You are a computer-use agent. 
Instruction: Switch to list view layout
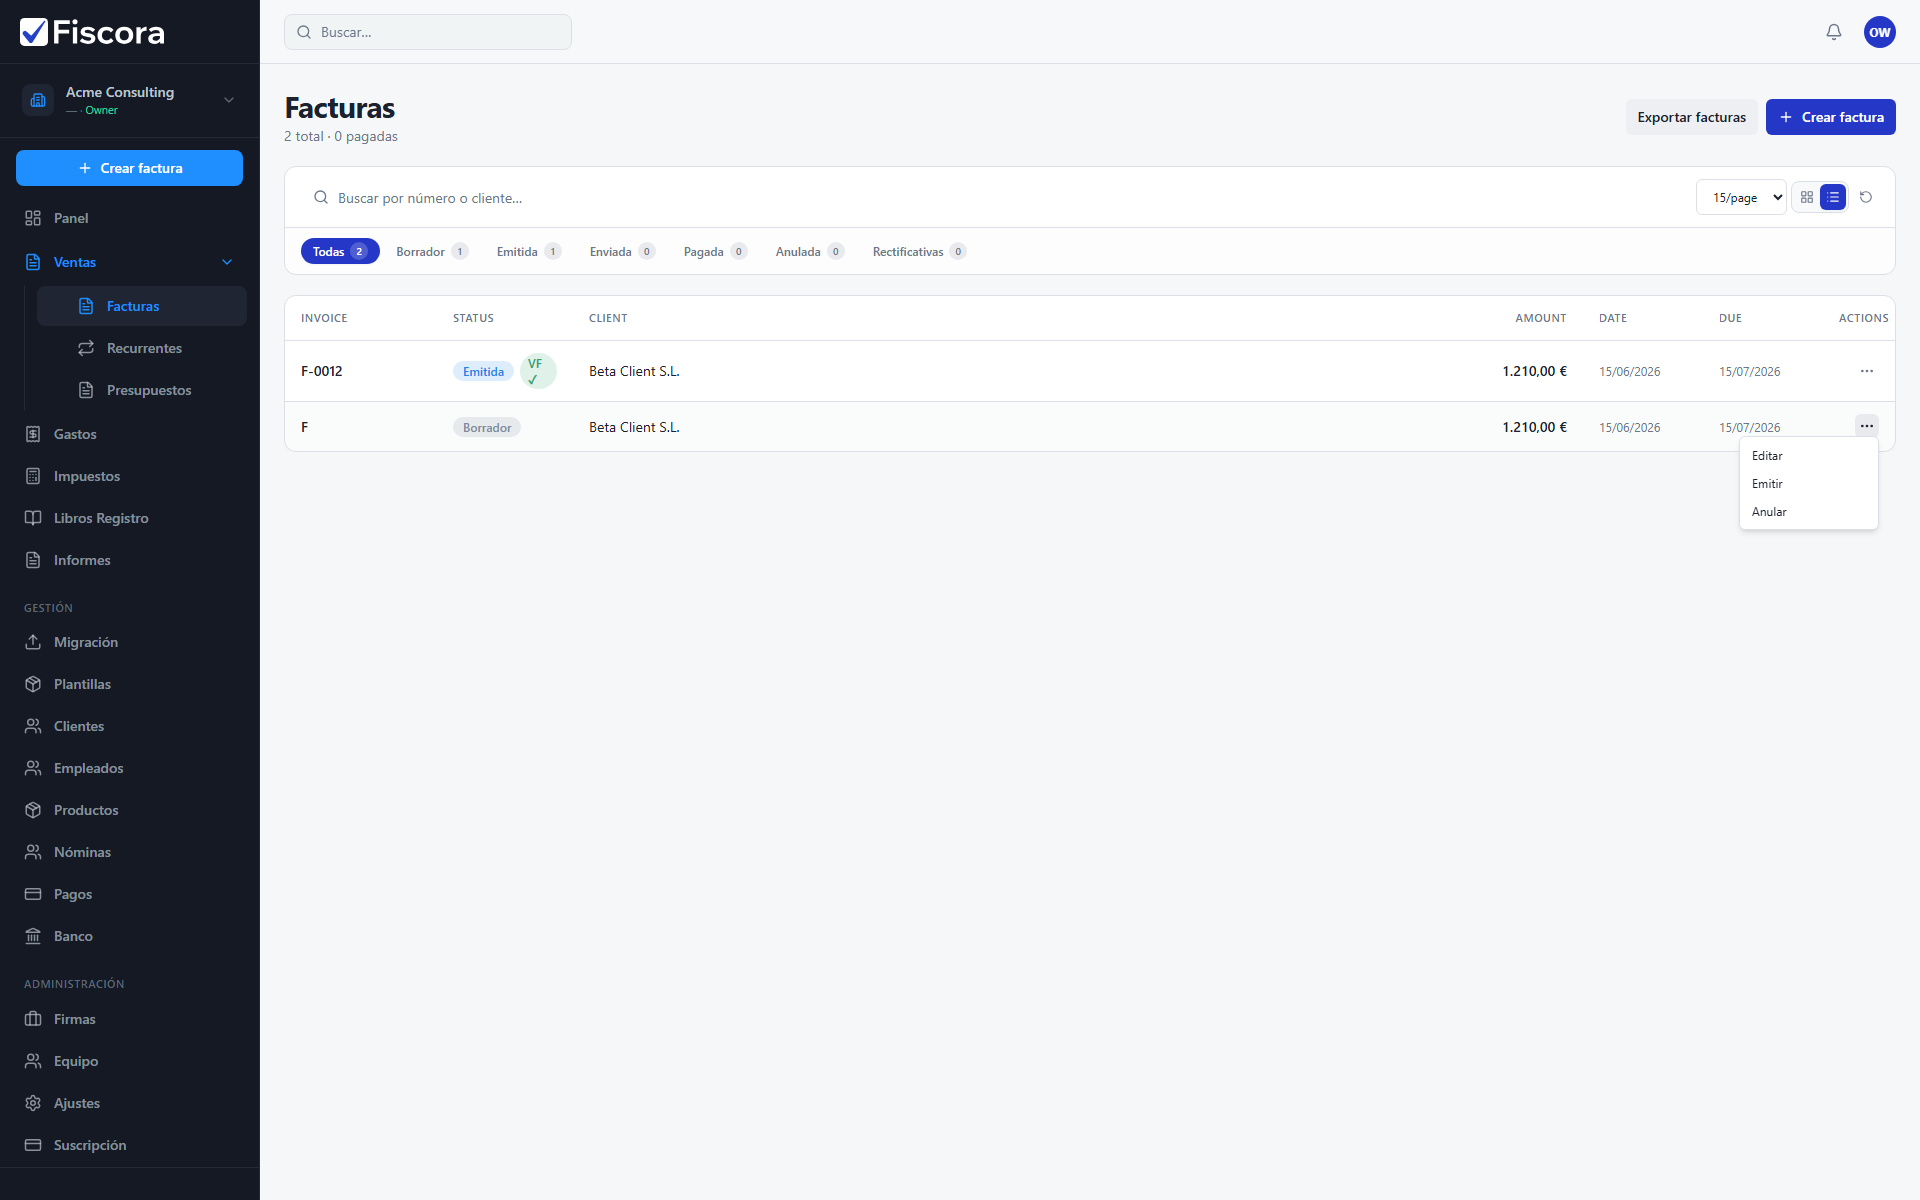pyautogui.click(x=1832, y=198)
